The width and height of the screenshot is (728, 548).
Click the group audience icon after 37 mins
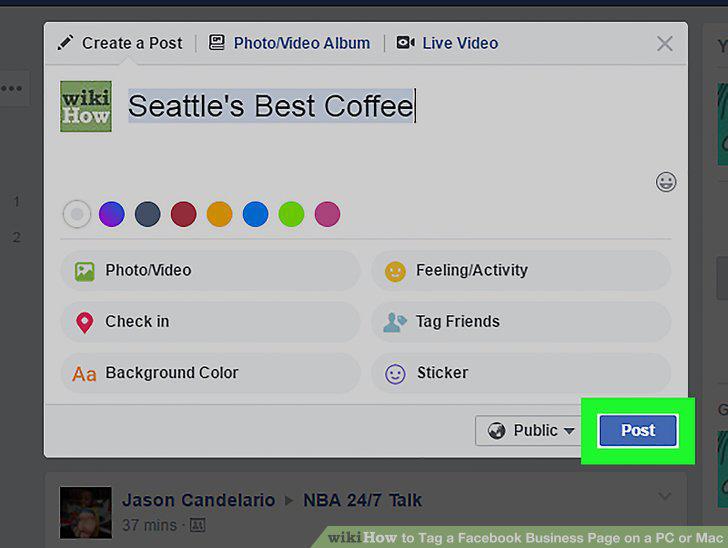(197, 526)
